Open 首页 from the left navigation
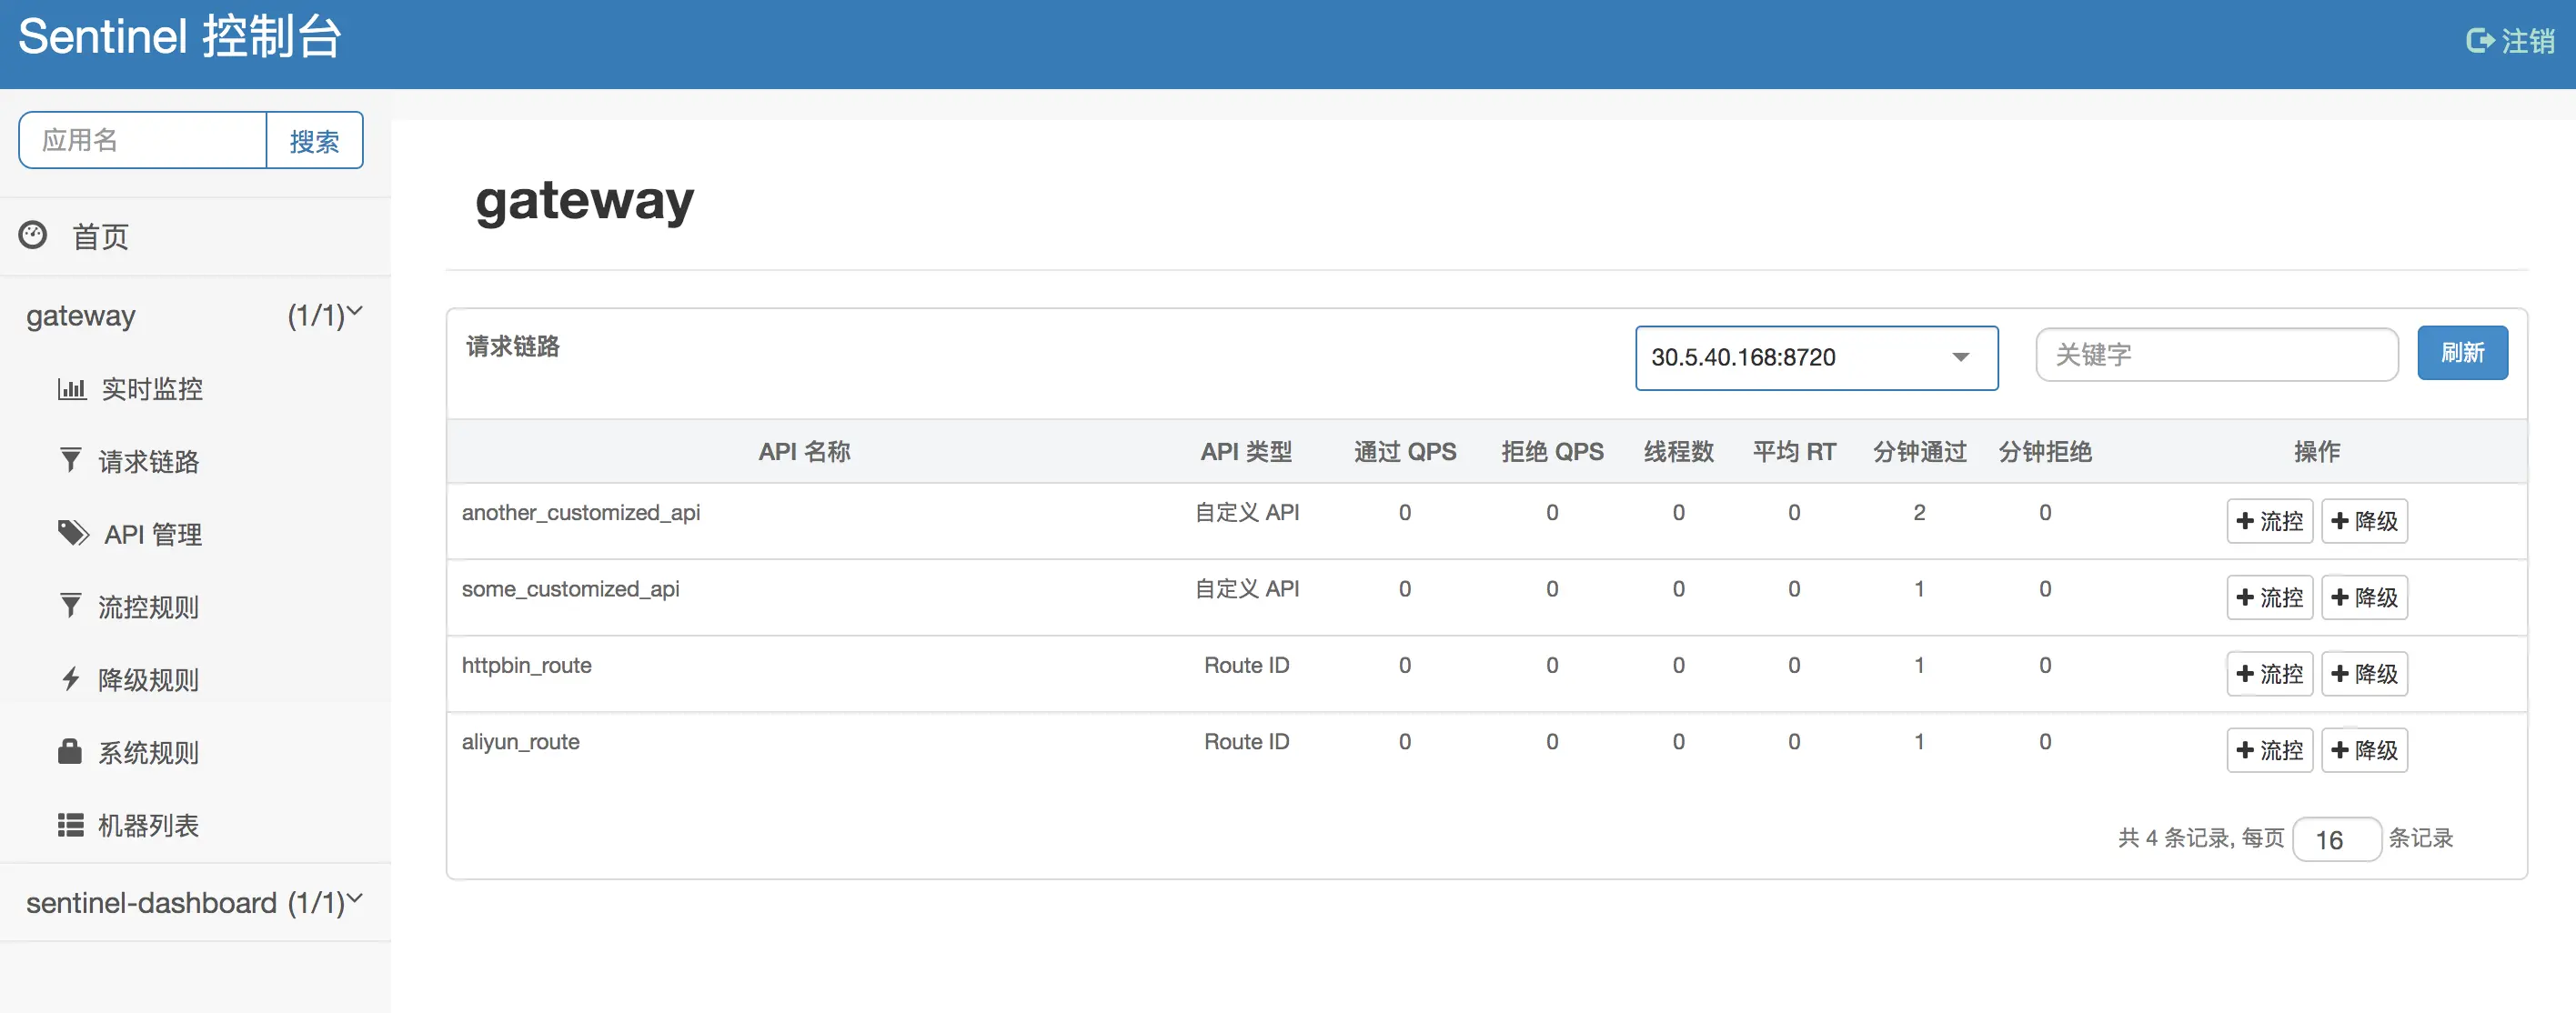 click(100, 236)
